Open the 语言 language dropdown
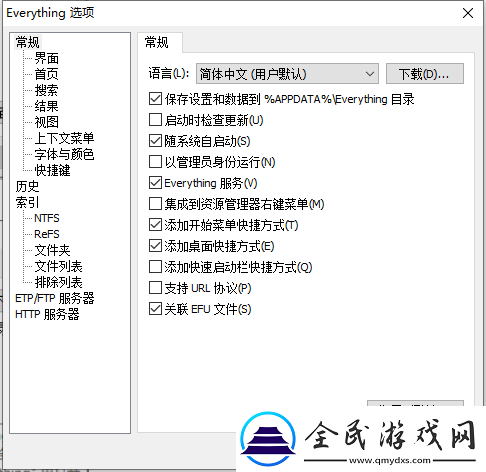Screen dimensions: 486x472 pos(287,74)
